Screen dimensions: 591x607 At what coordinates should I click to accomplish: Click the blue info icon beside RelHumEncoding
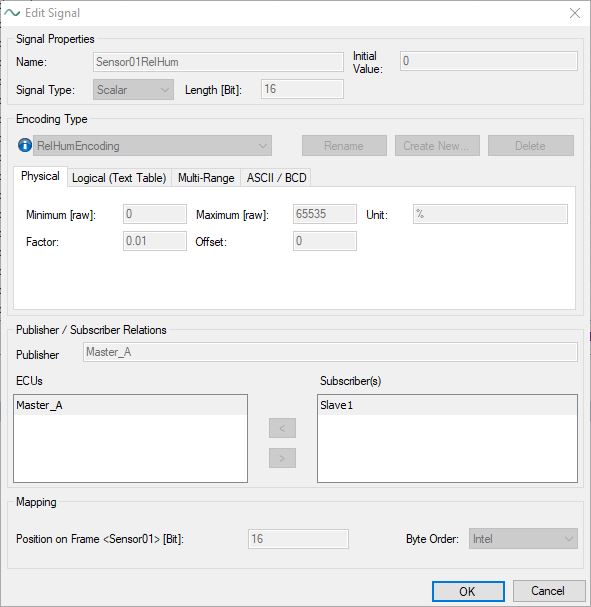click(x=25, y=146)
